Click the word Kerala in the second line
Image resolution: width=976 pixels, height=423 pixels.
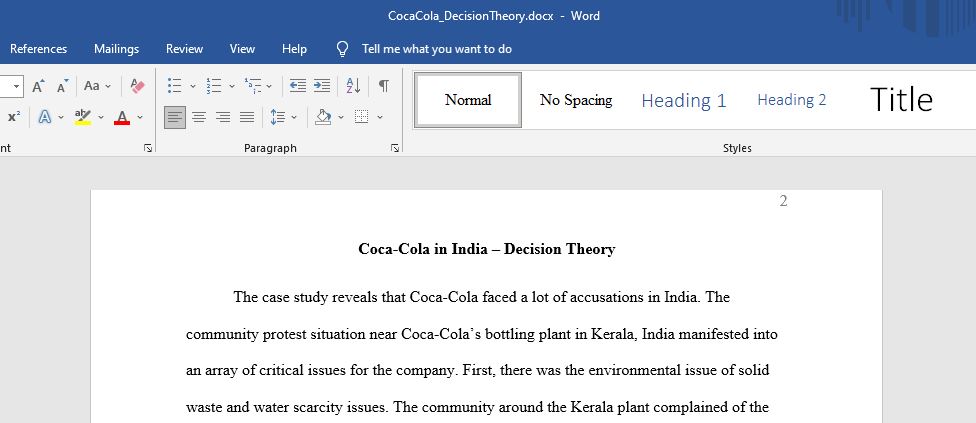612,334
